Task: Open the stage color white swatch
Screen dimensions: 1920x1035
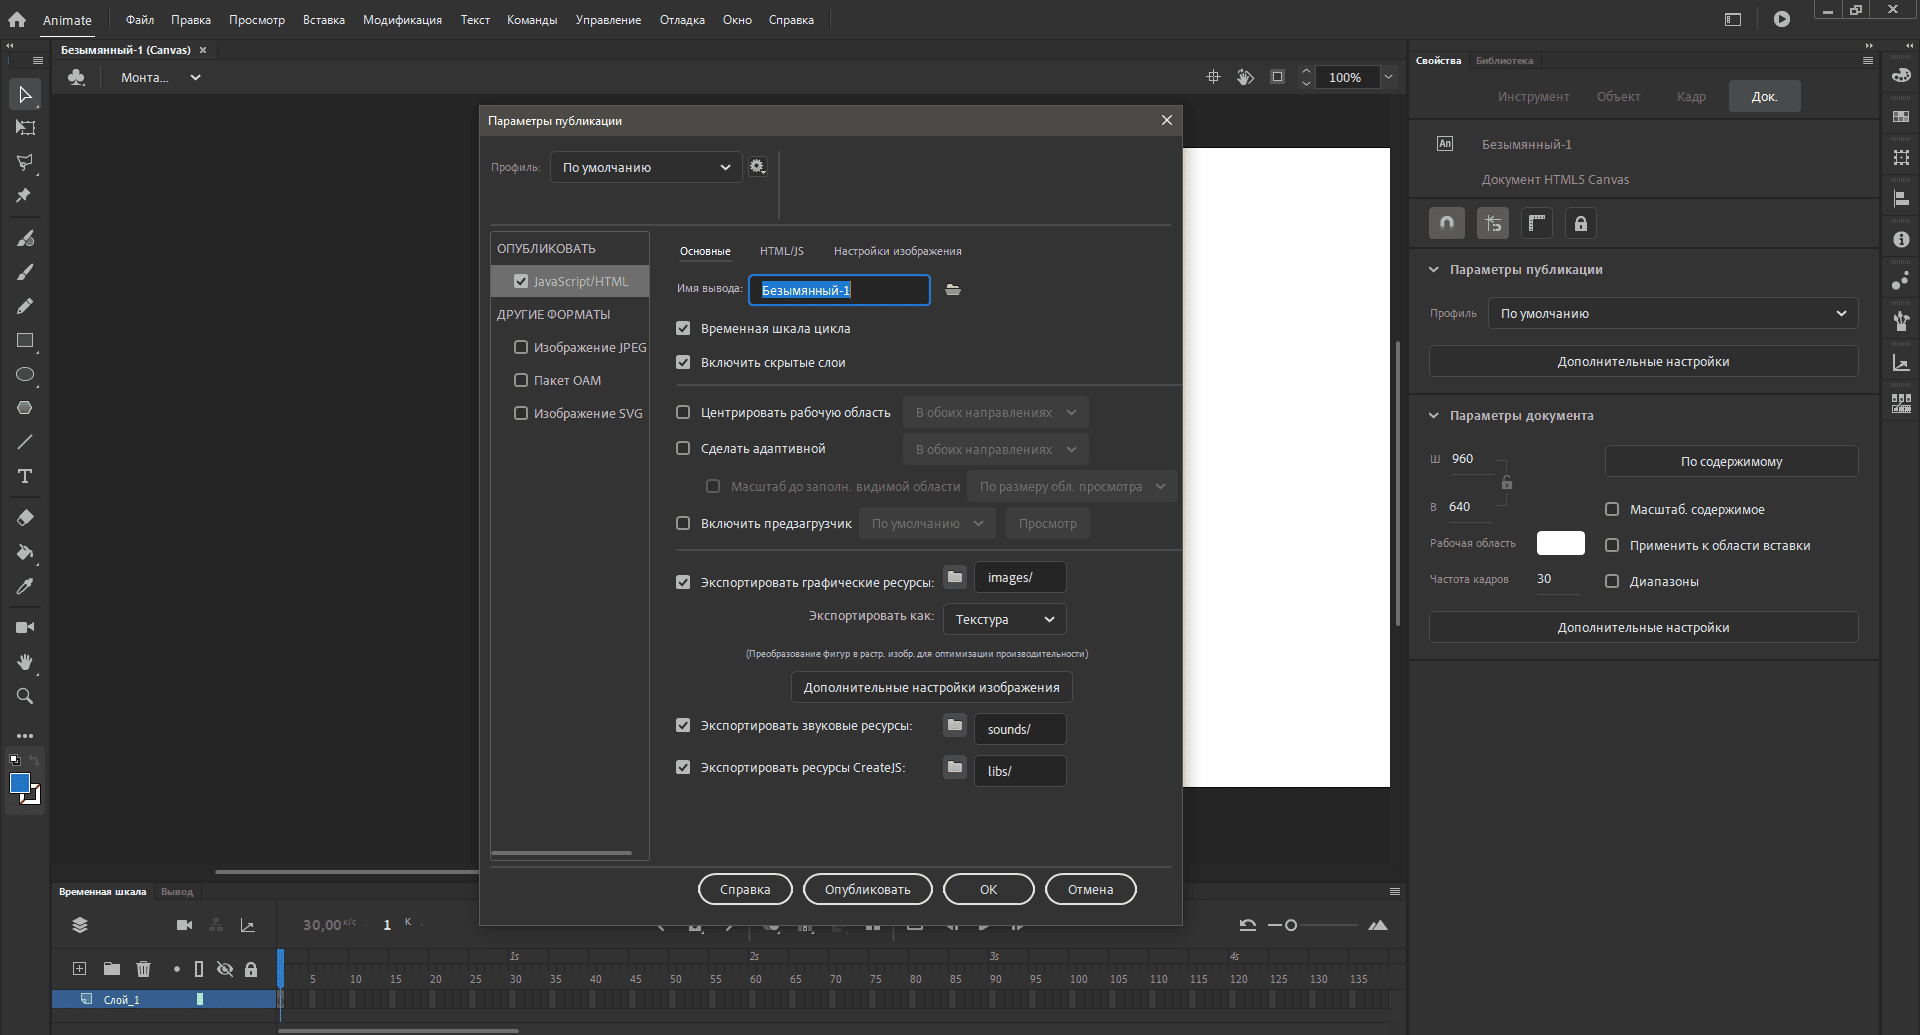Action: coord(1561,543)
